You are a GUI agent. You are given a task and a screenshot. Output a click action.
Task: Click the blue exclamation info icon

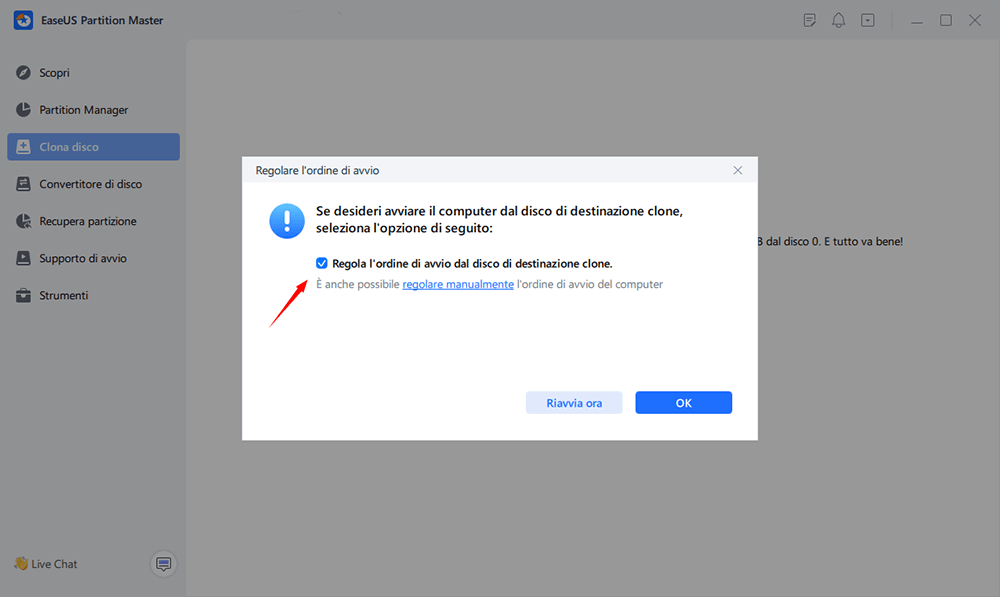click(x=287, y=221)
